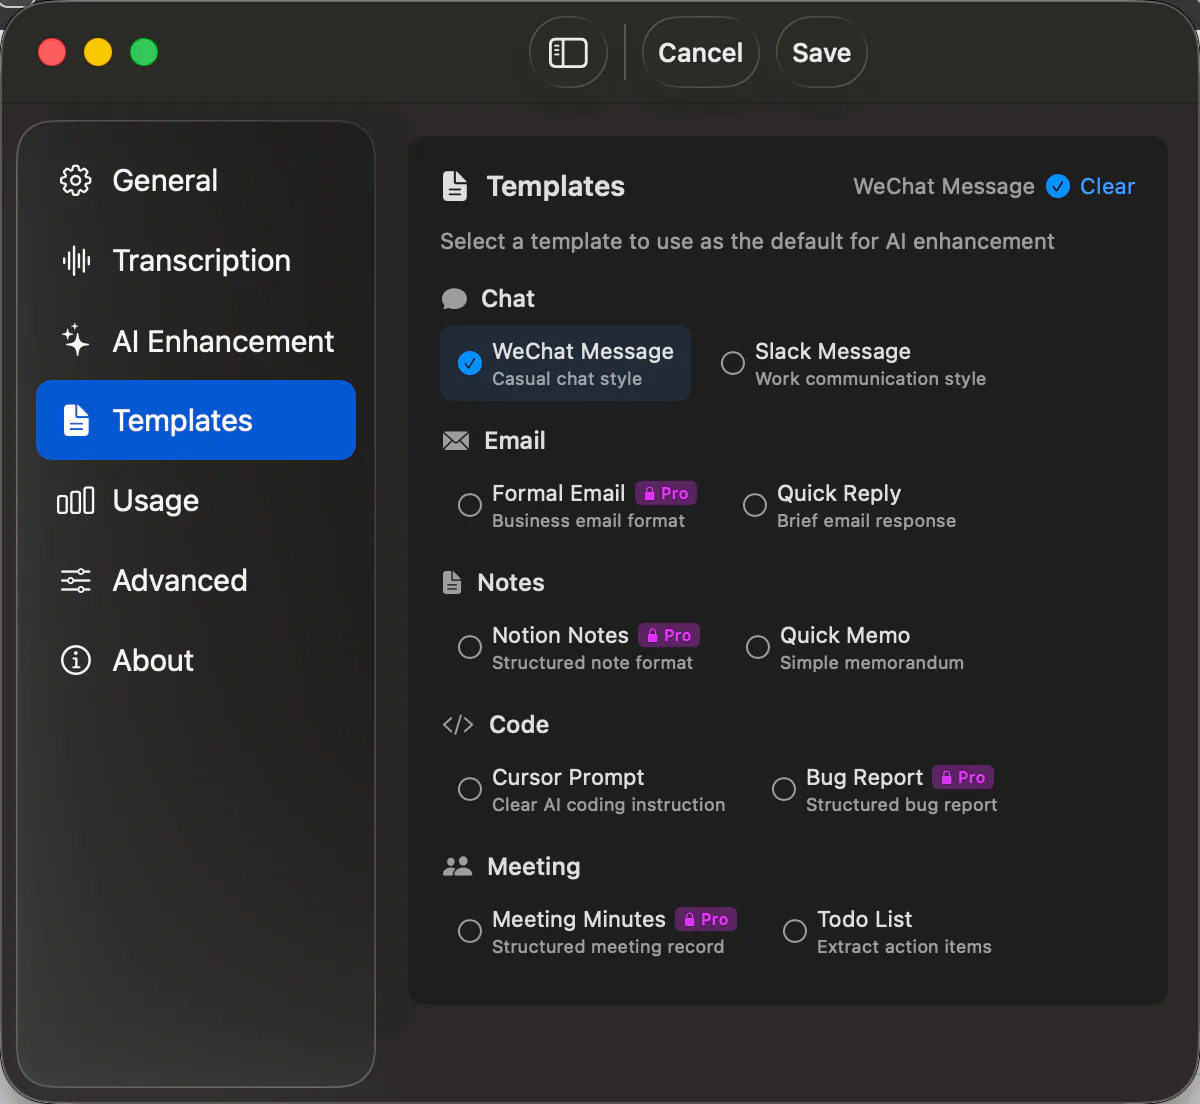The width and height of the screenshot is (1200, 1104).
Task: Choose the Cursor Prompt template
Action: pyautogui.click(x=592, y=790)
